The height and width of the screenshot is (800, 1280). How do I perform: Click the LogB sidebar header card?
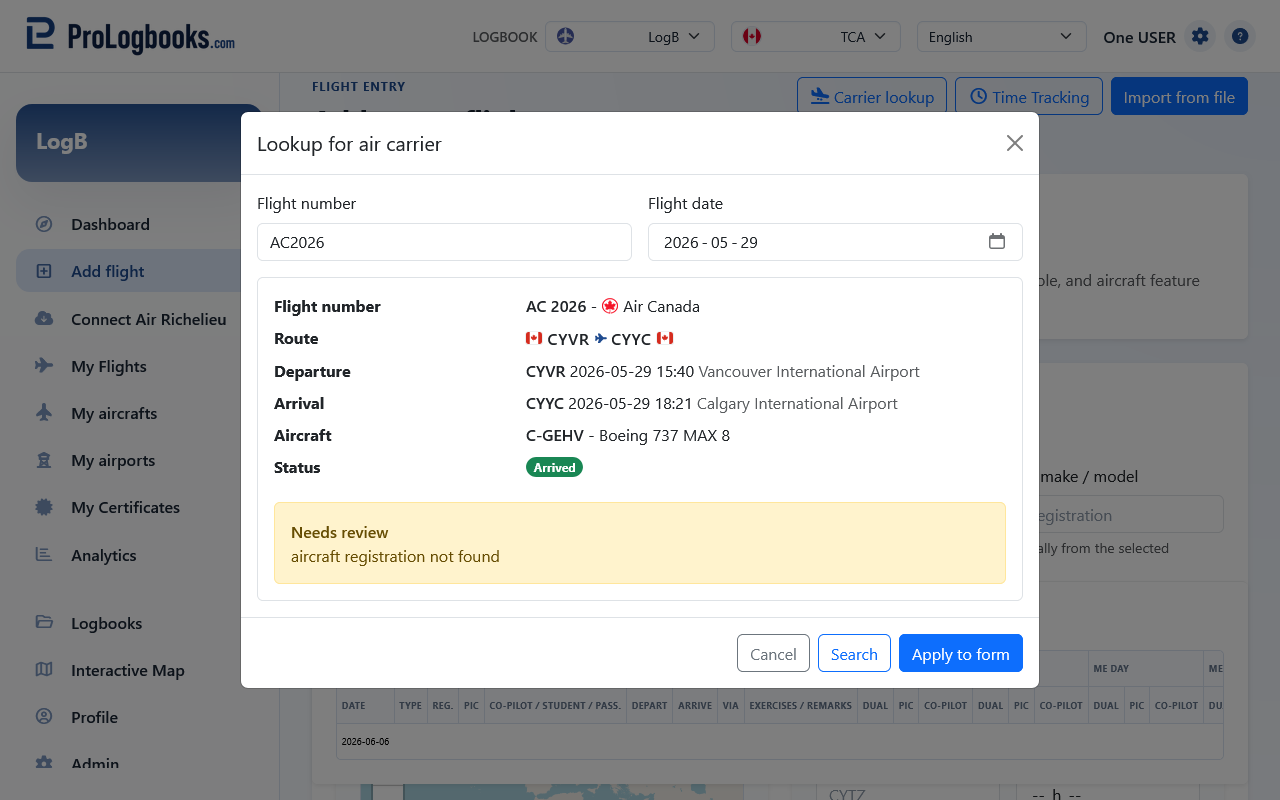[x=139, y=143]
